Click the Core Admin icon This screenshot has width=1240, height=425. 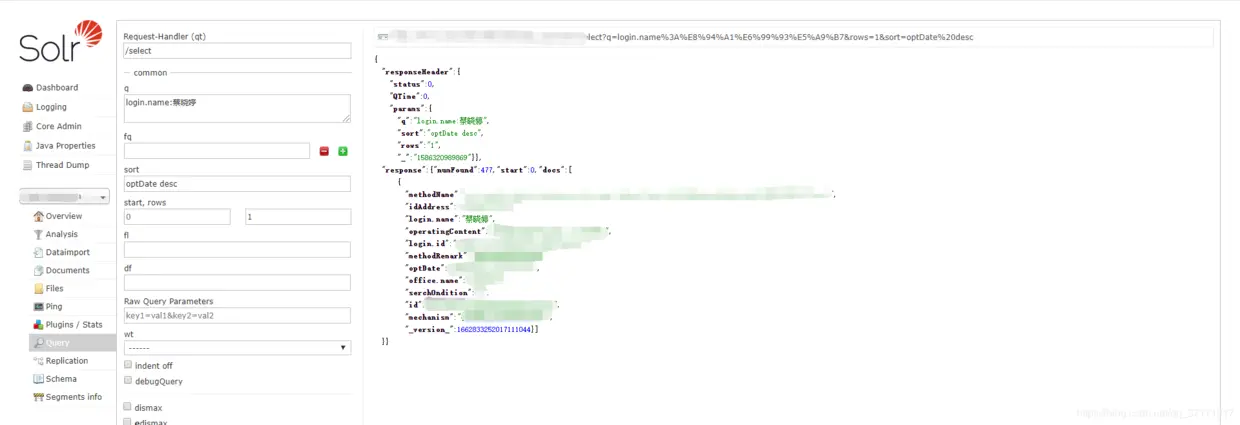tap(28, 126)
